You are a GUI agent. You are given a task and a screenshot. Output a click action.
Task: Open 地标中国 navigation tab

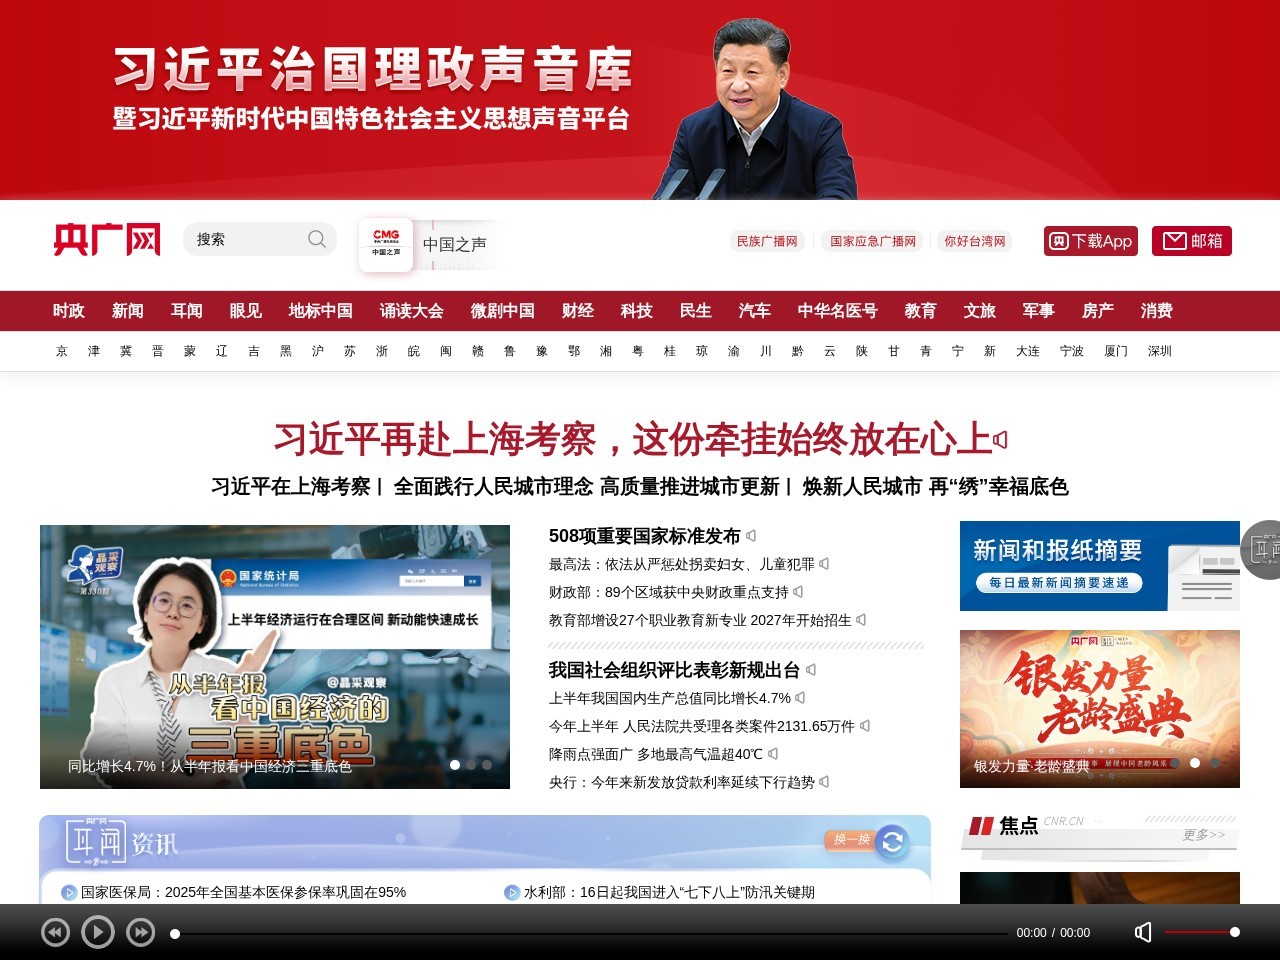[321, 311]
